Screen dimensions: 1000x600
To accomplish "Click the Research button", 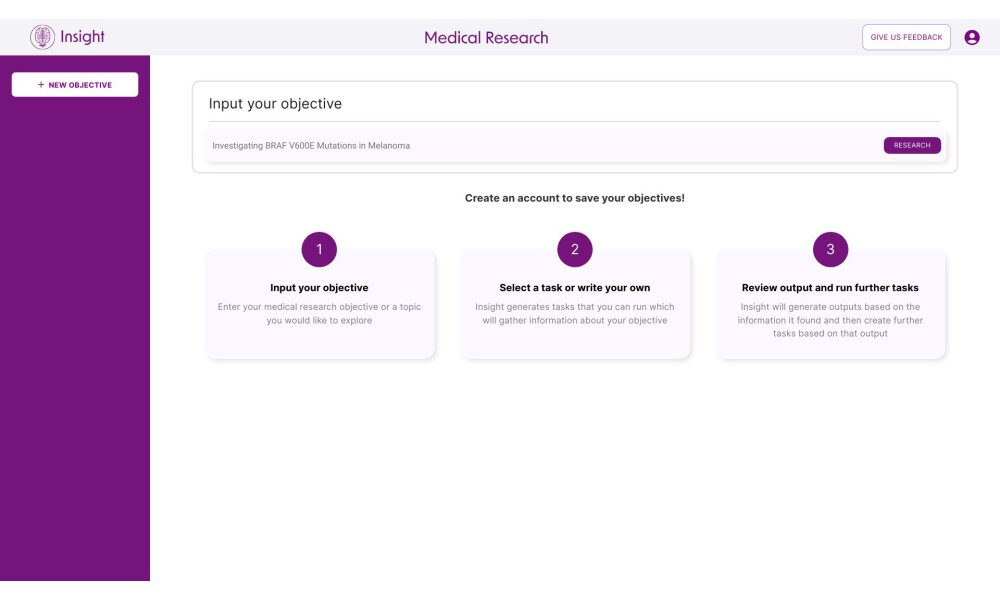I will click(912, 145).
